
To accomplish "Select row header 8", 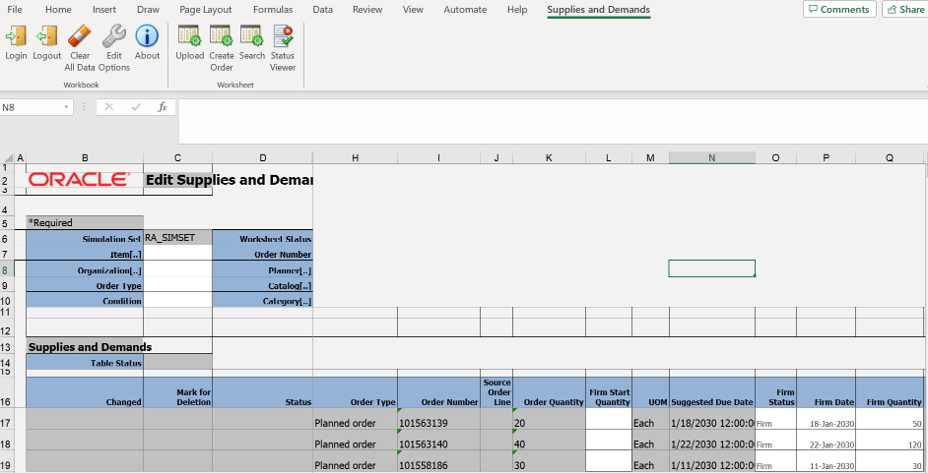I will coord(7,270).
